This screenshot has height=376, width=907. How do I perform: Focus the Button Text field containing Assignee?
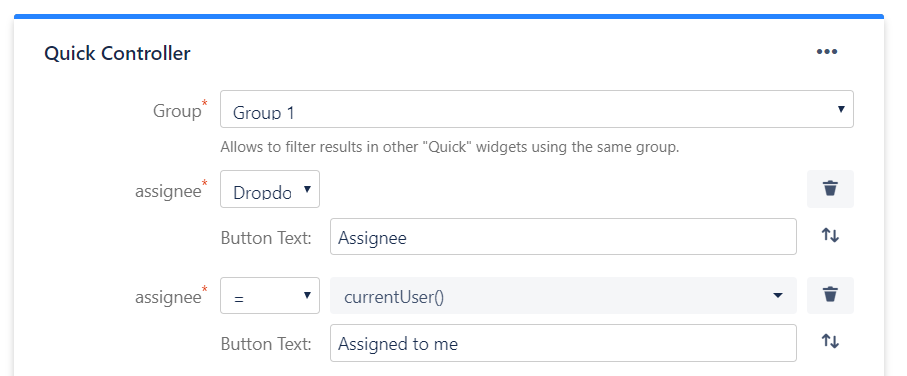[x=563, y=237]
